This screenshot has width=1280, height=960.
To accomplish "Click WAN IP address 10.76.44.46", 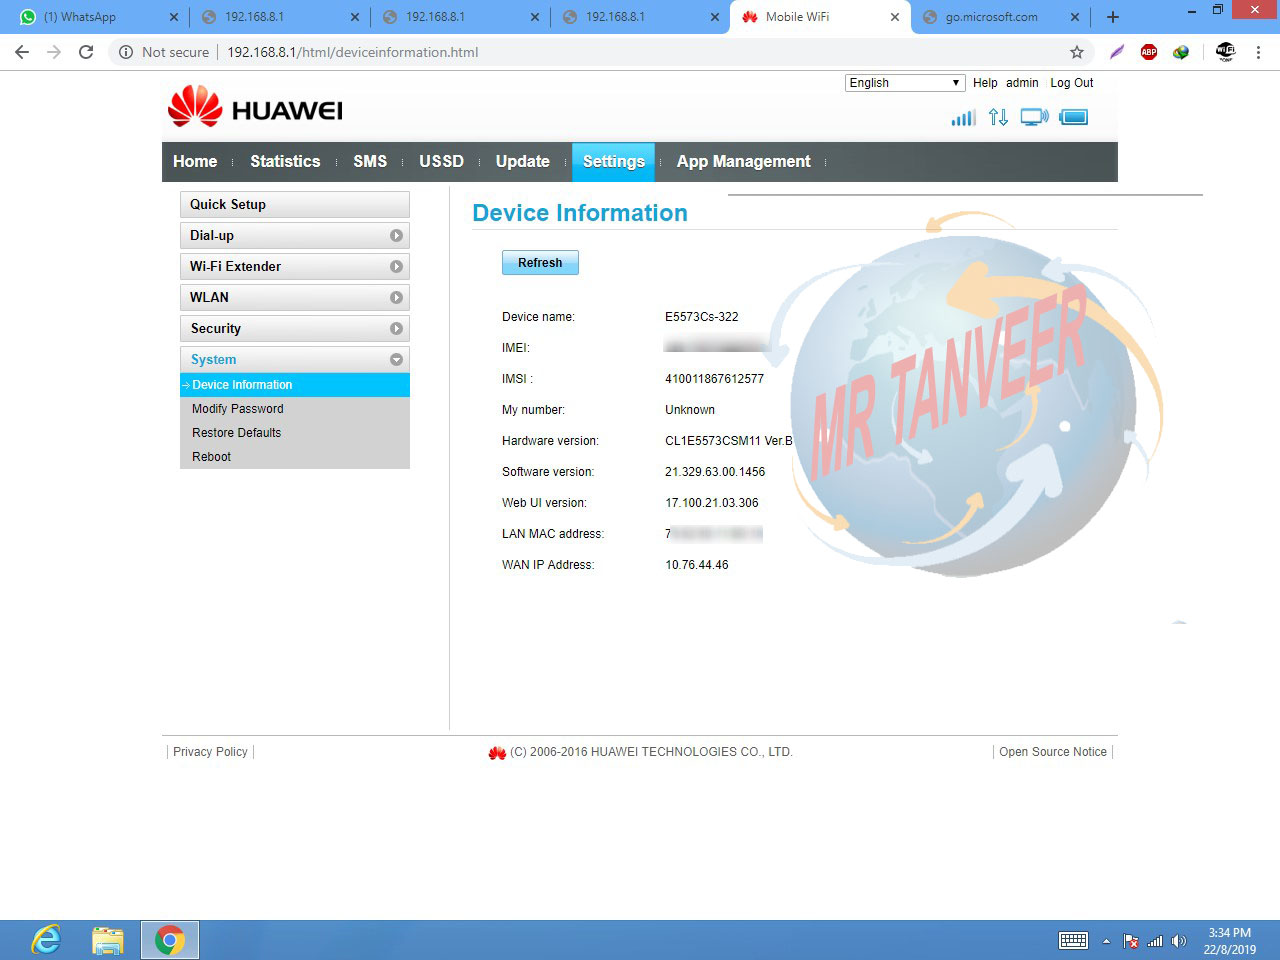I will tap(697, 565).
